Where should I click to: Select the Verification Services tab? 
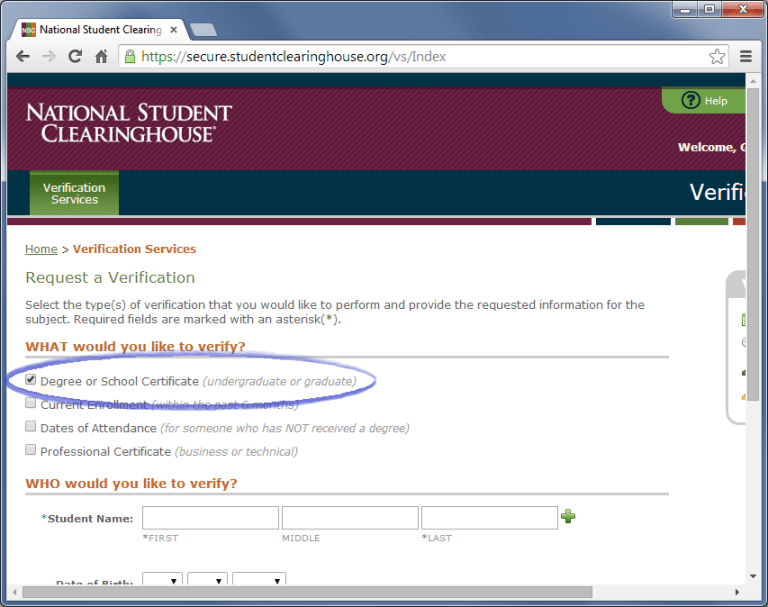pos(74,193)
